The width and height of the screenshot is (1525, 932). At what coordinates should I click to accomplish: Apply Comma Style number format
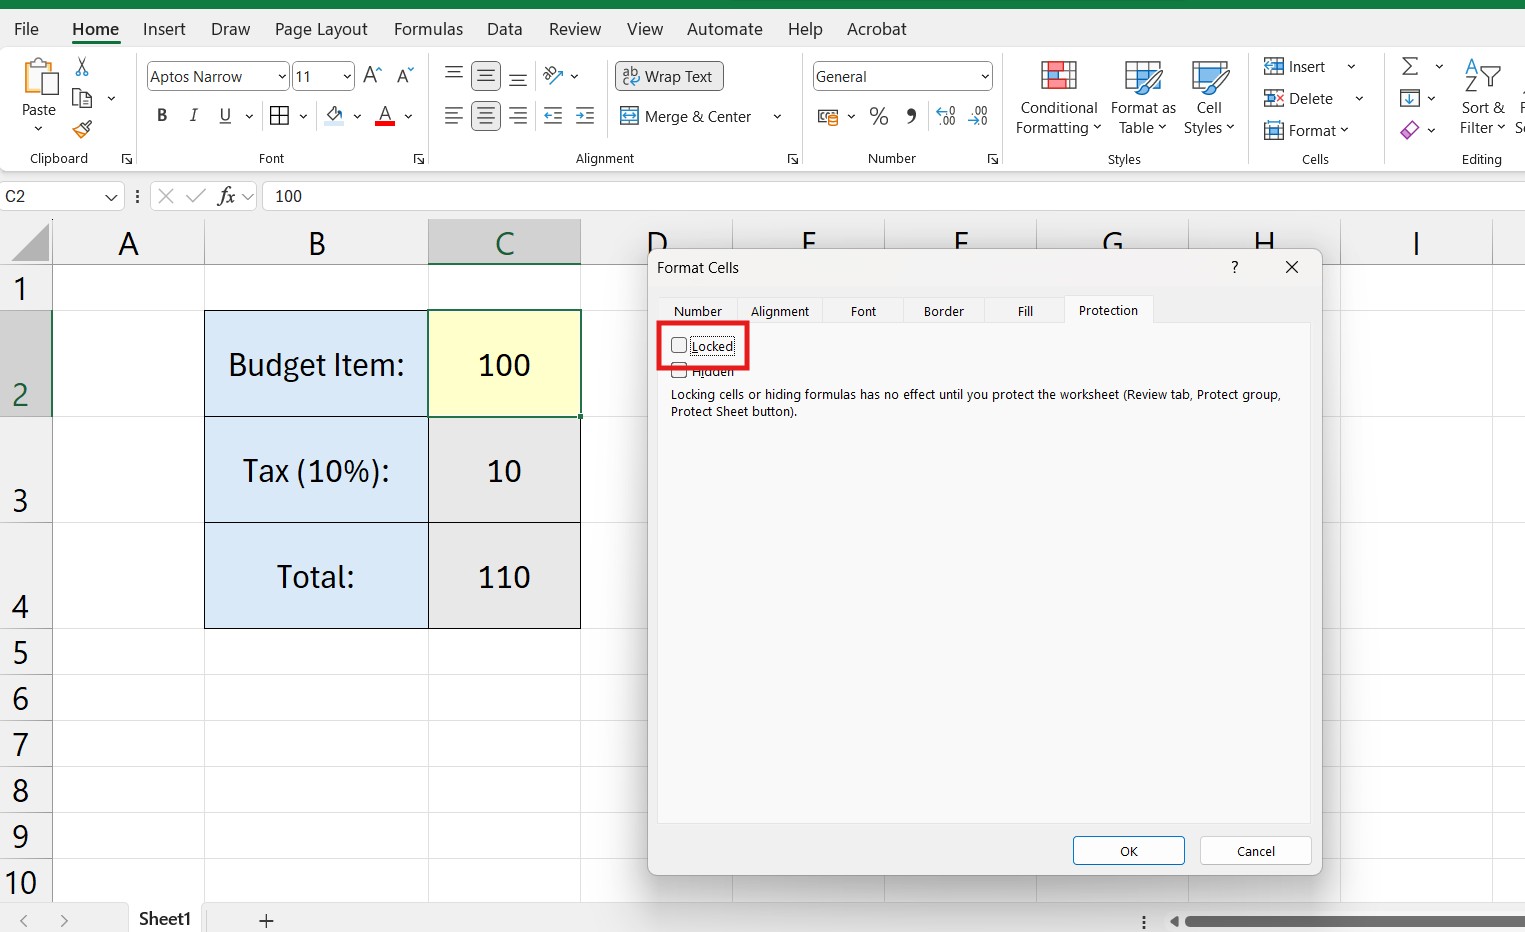[x=911, y=115]
